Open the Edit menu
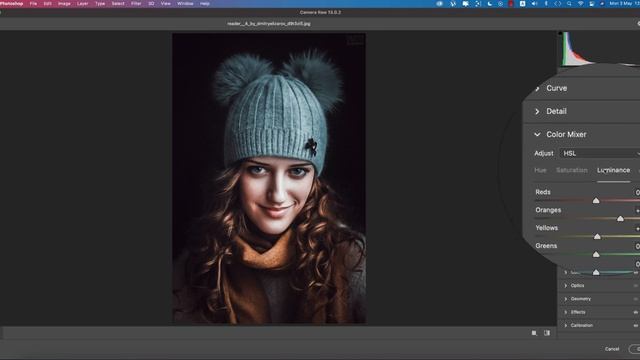This screenshot has width=640, height=360. 47,4
